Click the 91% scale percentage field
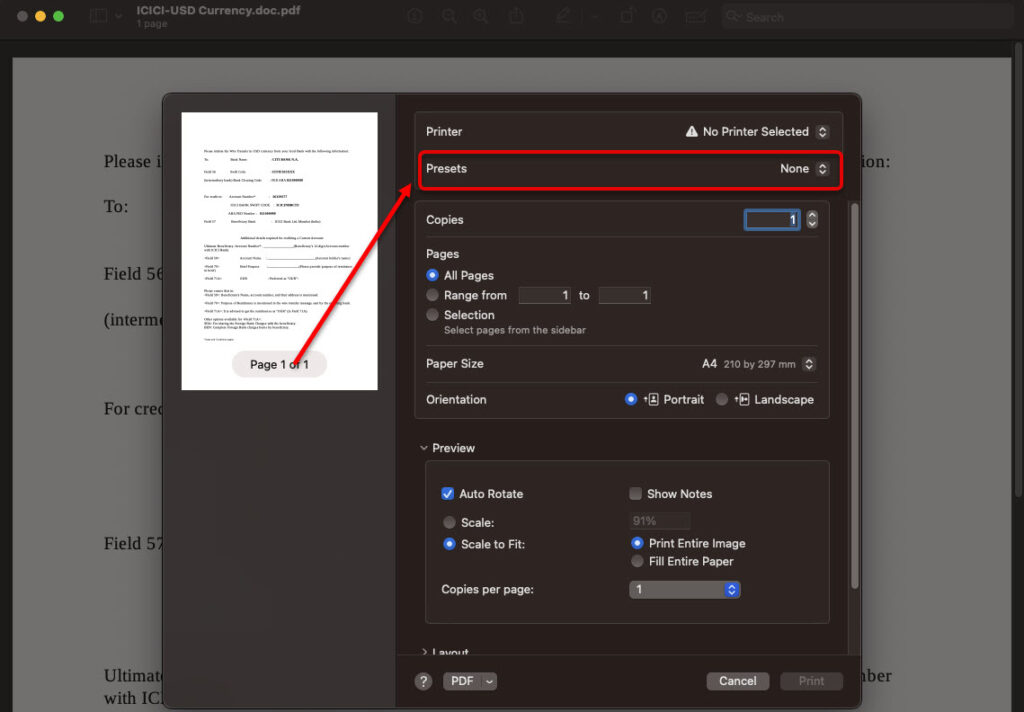 click(x=660, y=521)
